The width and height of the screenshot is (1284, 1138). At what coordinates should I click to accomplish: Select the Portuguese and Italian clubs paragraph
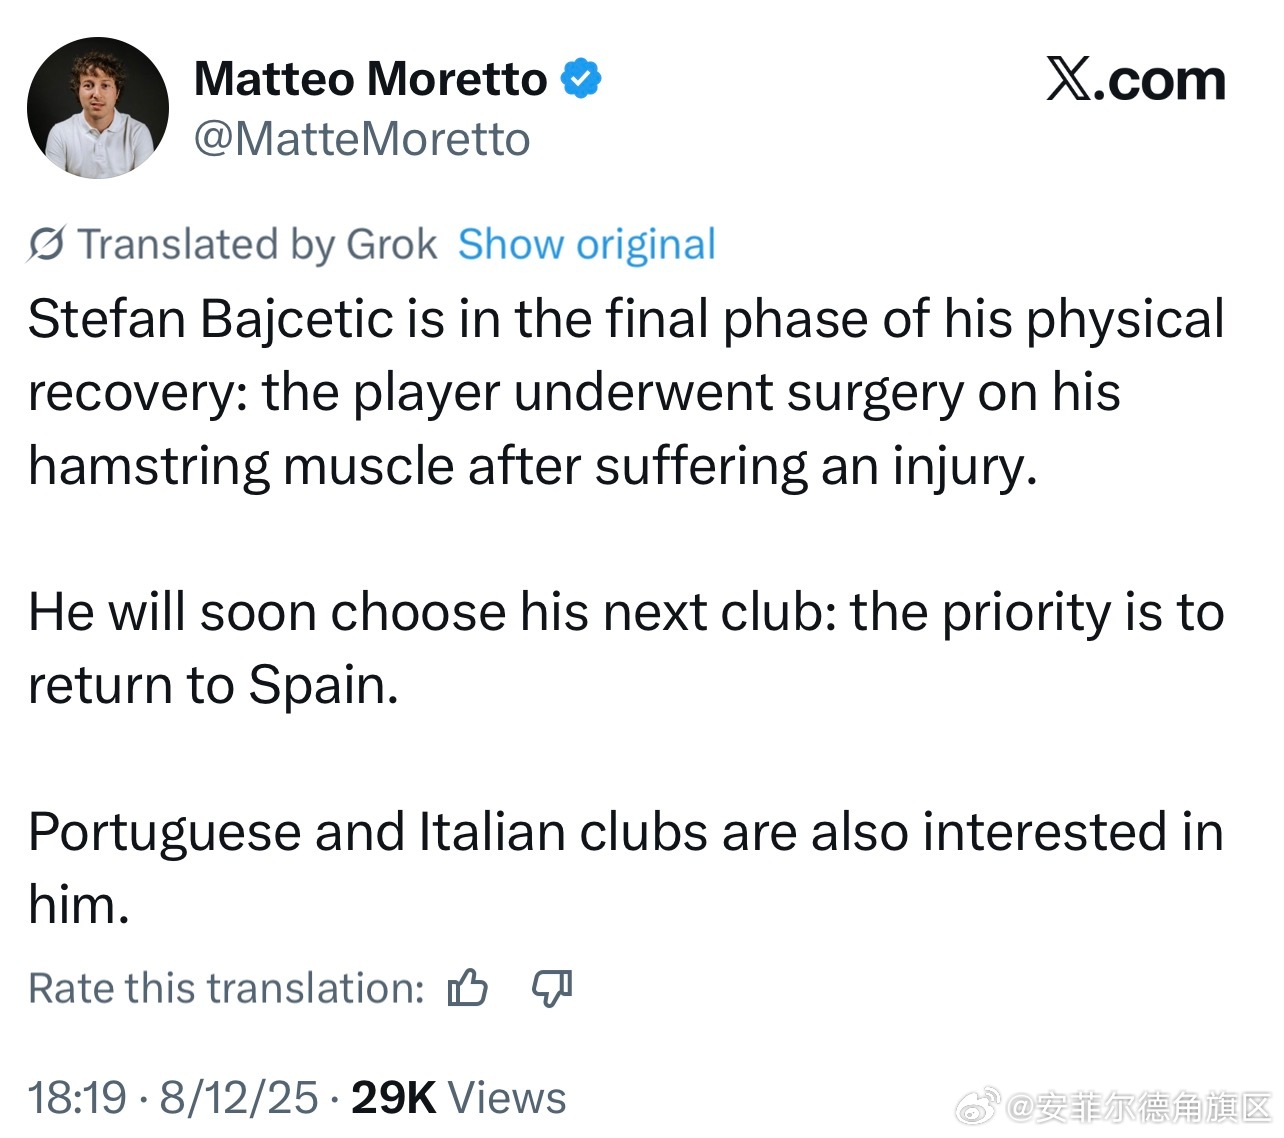pos(626,868)
